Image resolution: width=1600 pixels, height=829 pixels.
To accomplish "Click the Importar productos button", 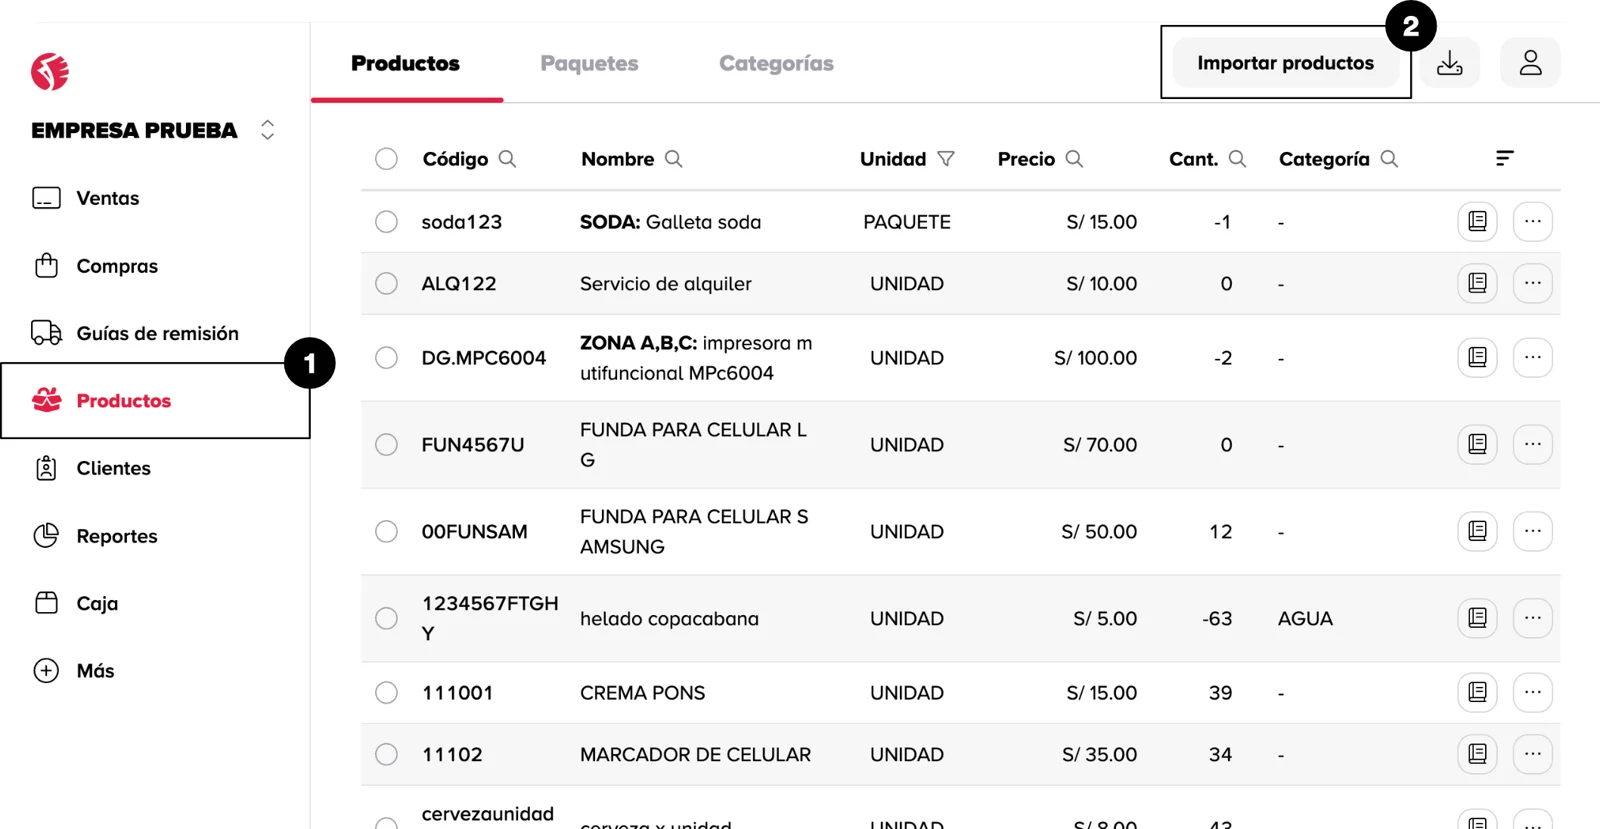I will [1285, 63].
